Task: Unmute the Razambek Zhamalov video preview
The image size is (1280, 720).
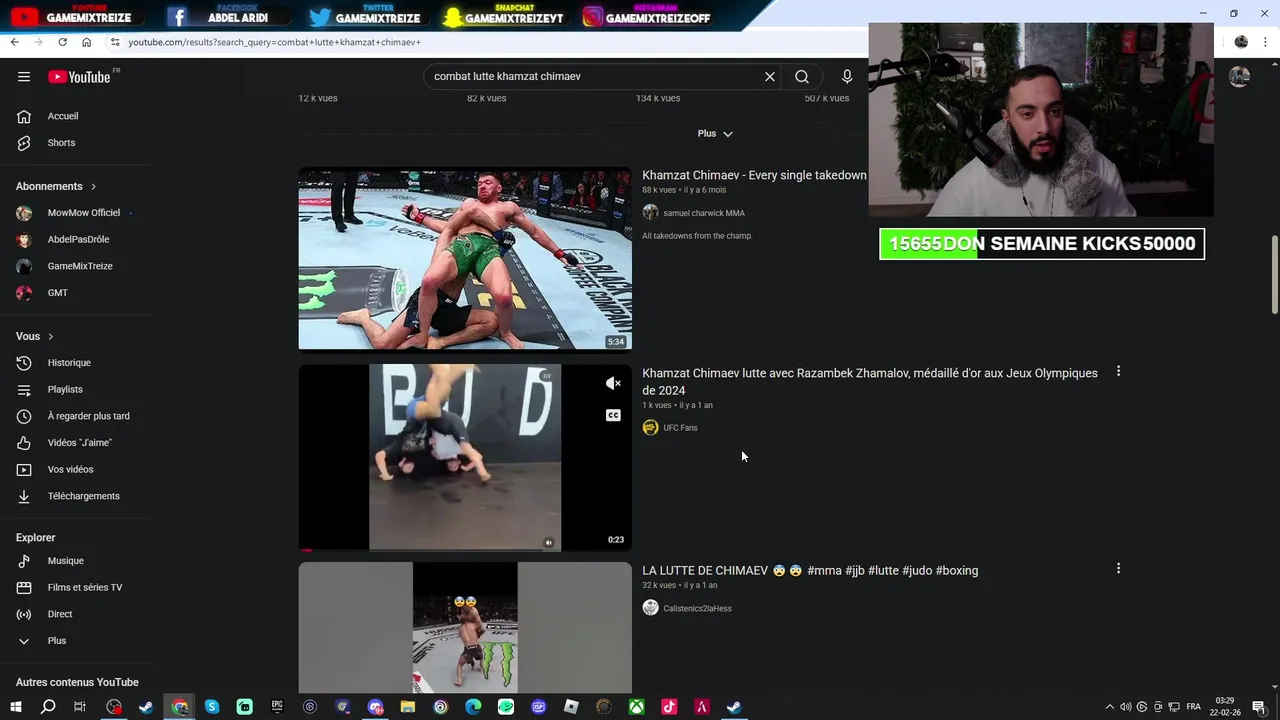Action: tap(613, 384)
